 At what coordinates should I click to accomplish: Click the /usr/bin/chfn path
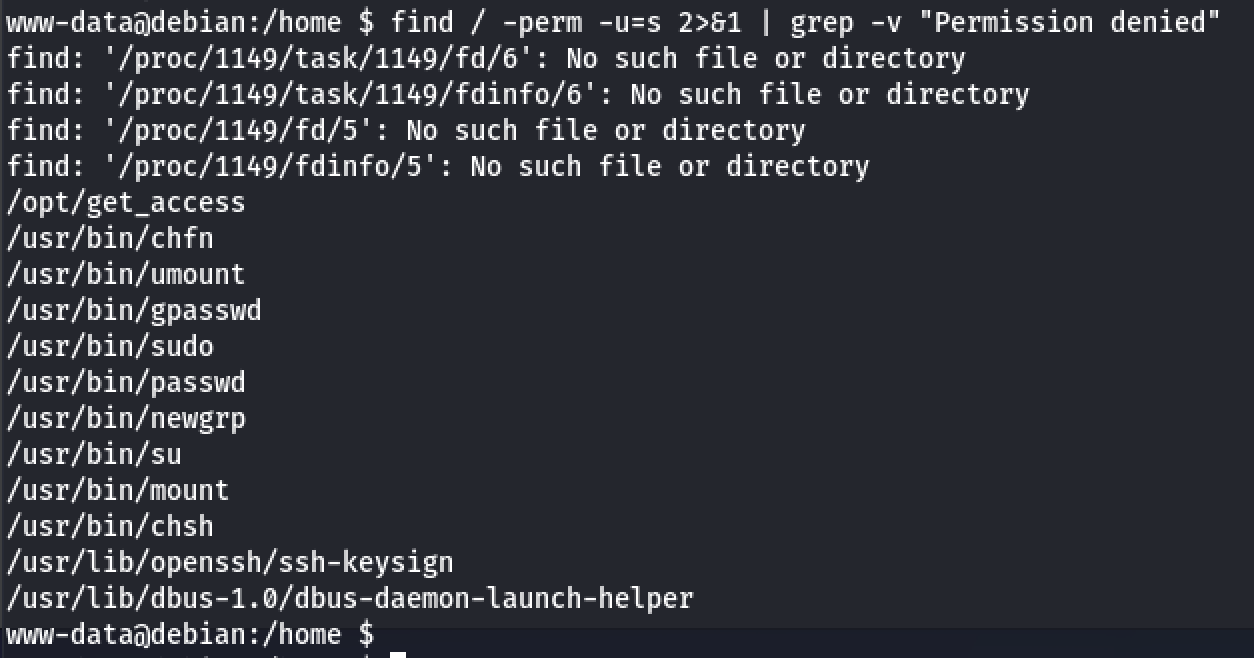[x=110, y=239]
